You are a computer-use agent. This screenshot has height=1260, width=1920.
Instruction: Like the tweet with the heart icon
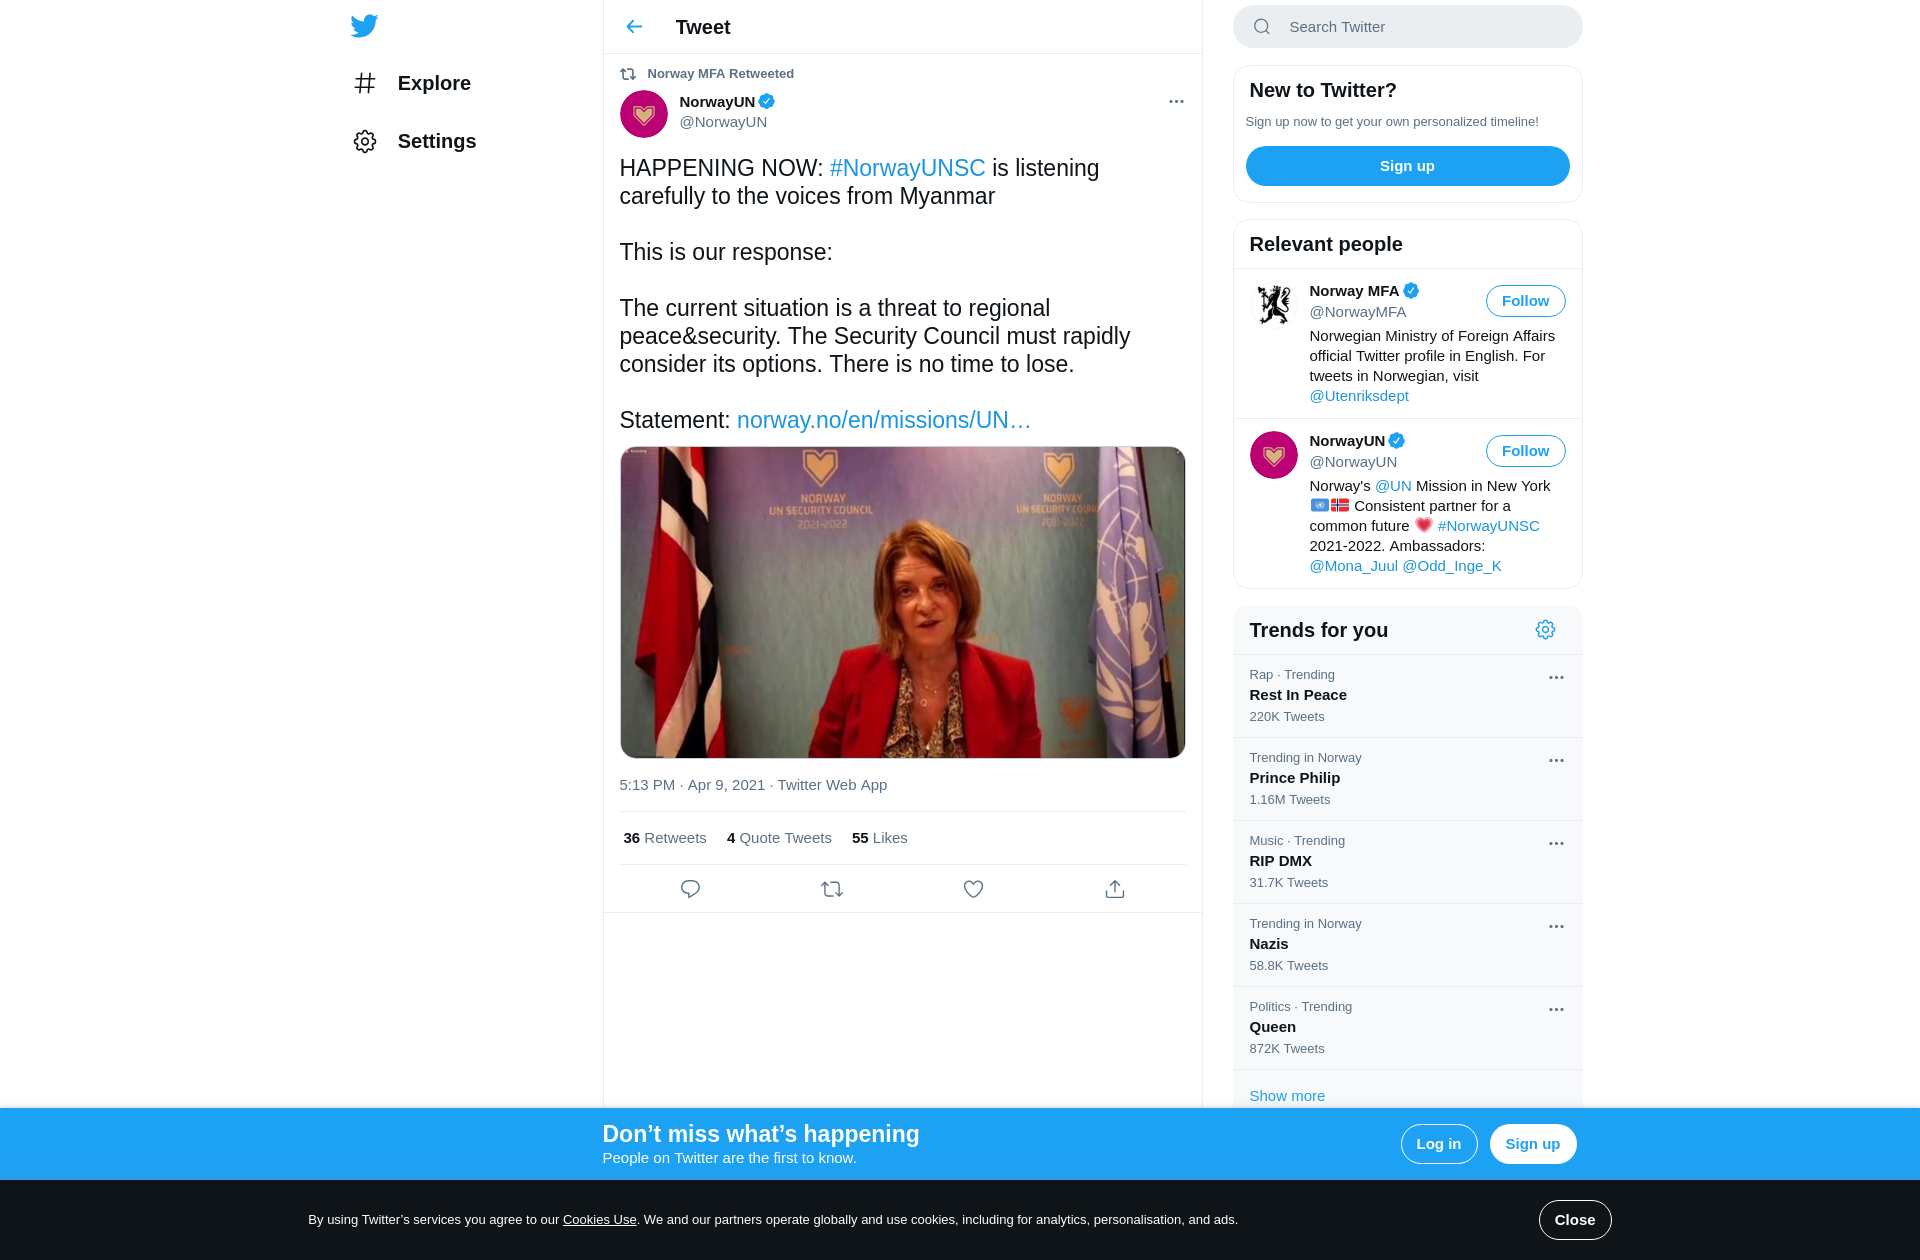point(973,889)
